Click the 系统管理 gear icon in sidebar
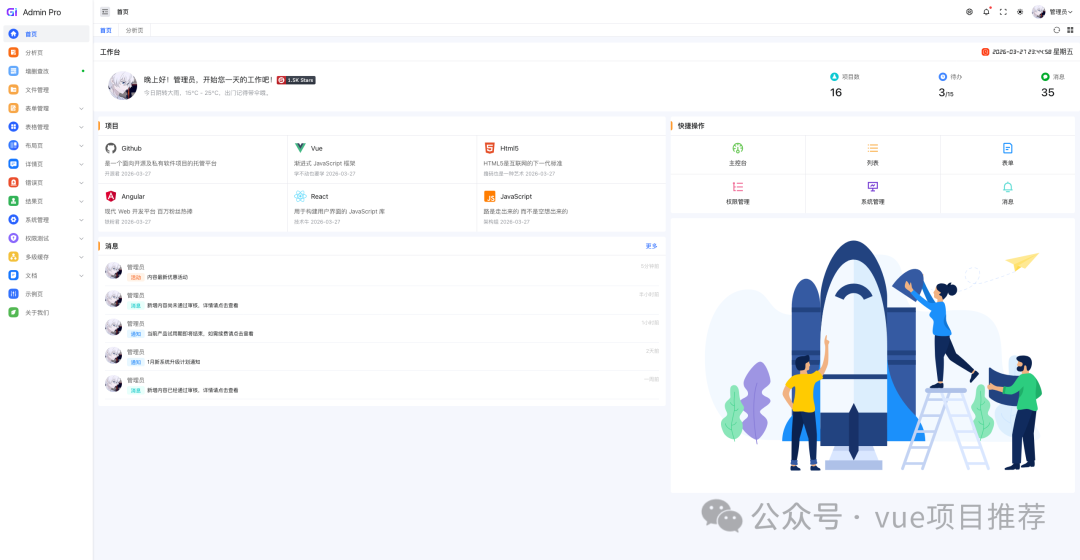 (13, 220)
